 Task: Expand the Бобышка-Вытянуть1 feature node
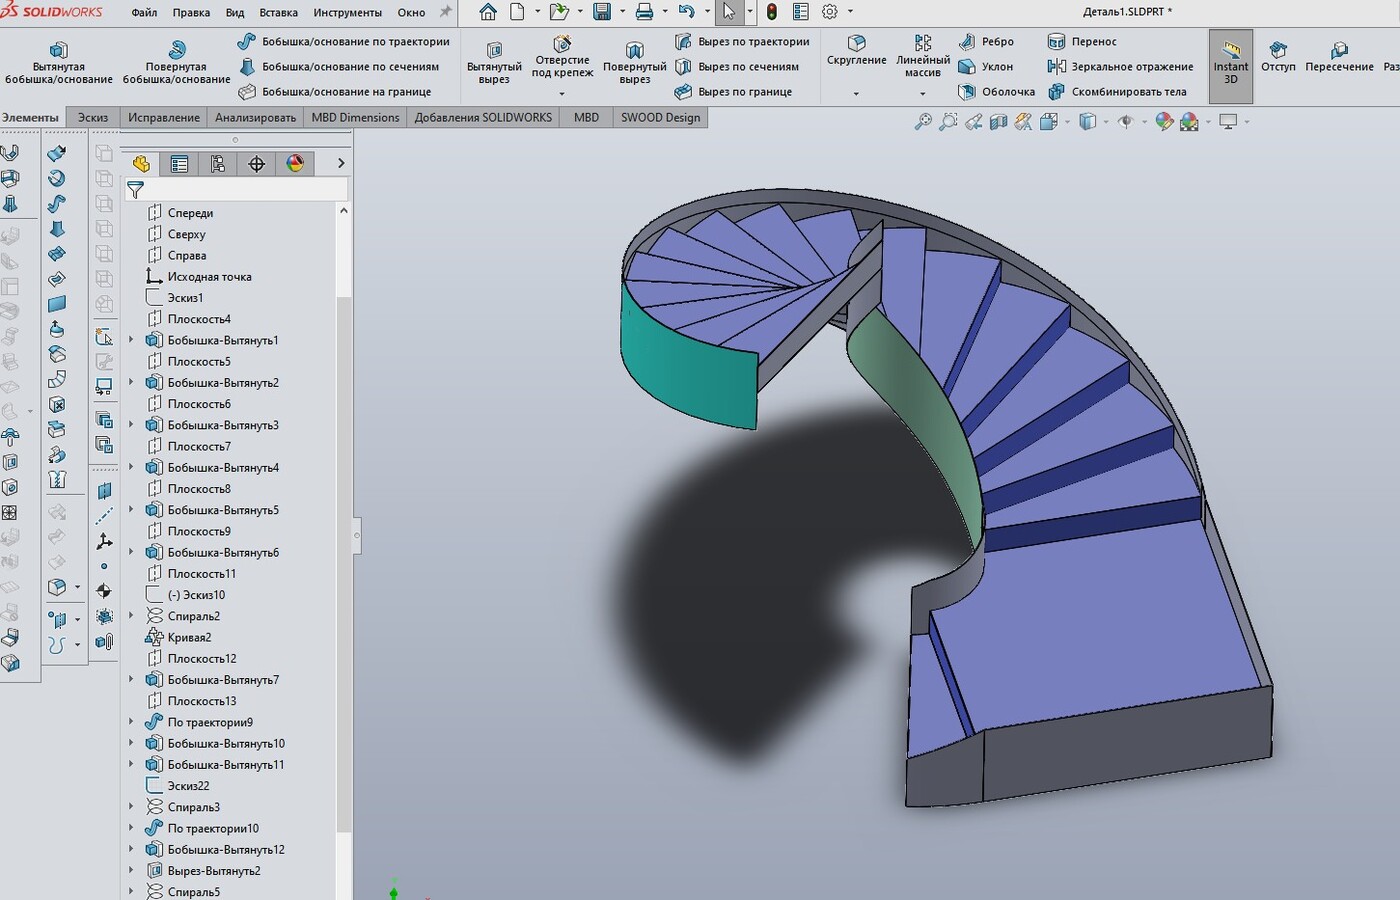[131, 340]
